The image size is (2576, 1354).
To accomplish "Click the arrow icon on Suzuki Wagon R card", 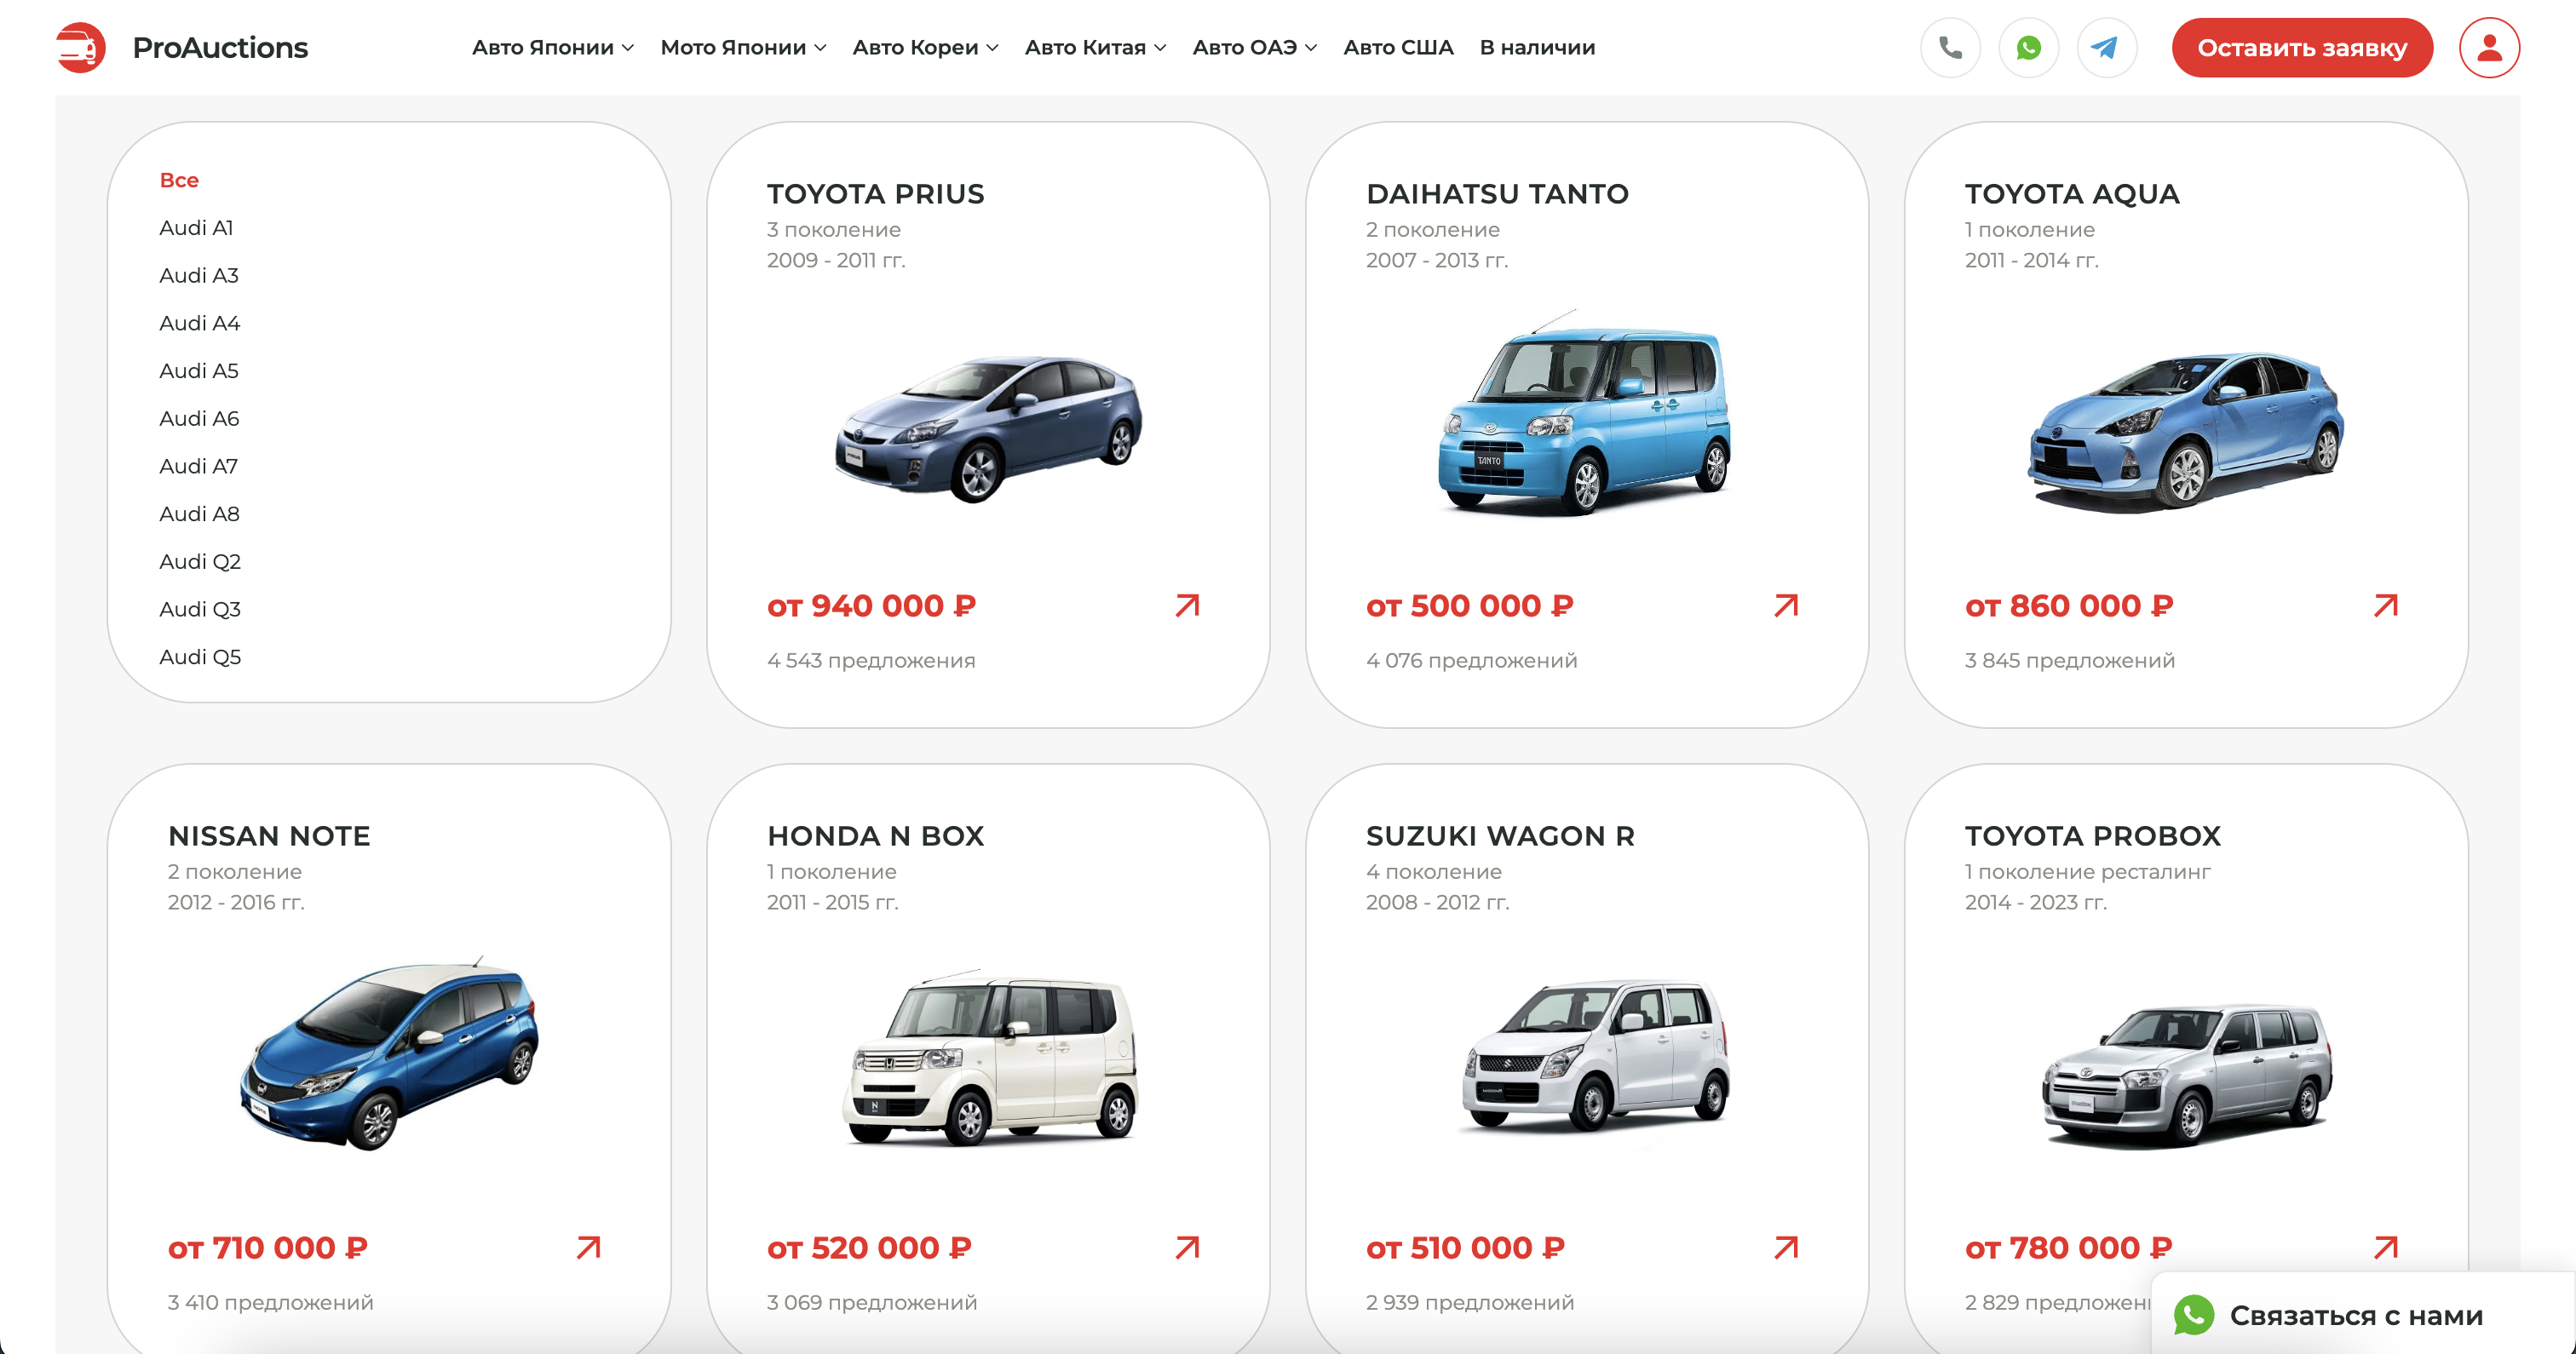I will coord(1786,1247).
